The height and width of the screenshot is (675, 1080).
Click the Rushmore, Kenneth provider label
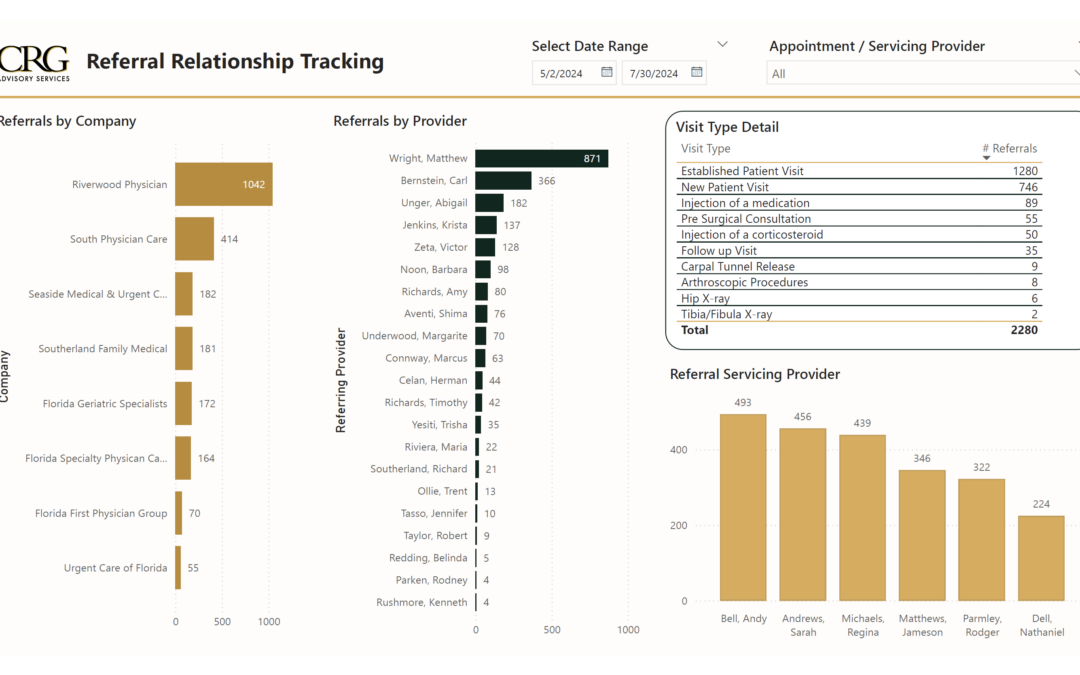(x=422, y=602)
